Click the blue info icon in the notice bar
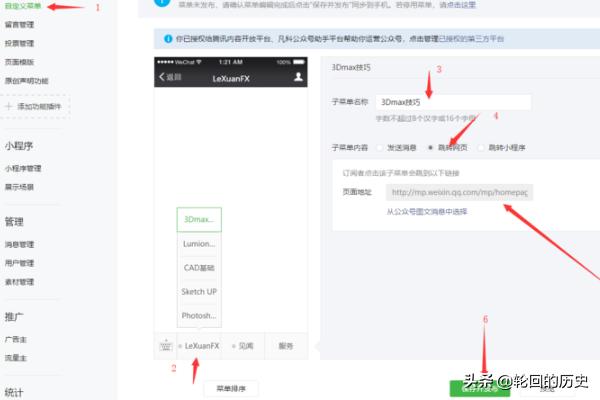This screenshot has width=600, height=400. (167, 38)
